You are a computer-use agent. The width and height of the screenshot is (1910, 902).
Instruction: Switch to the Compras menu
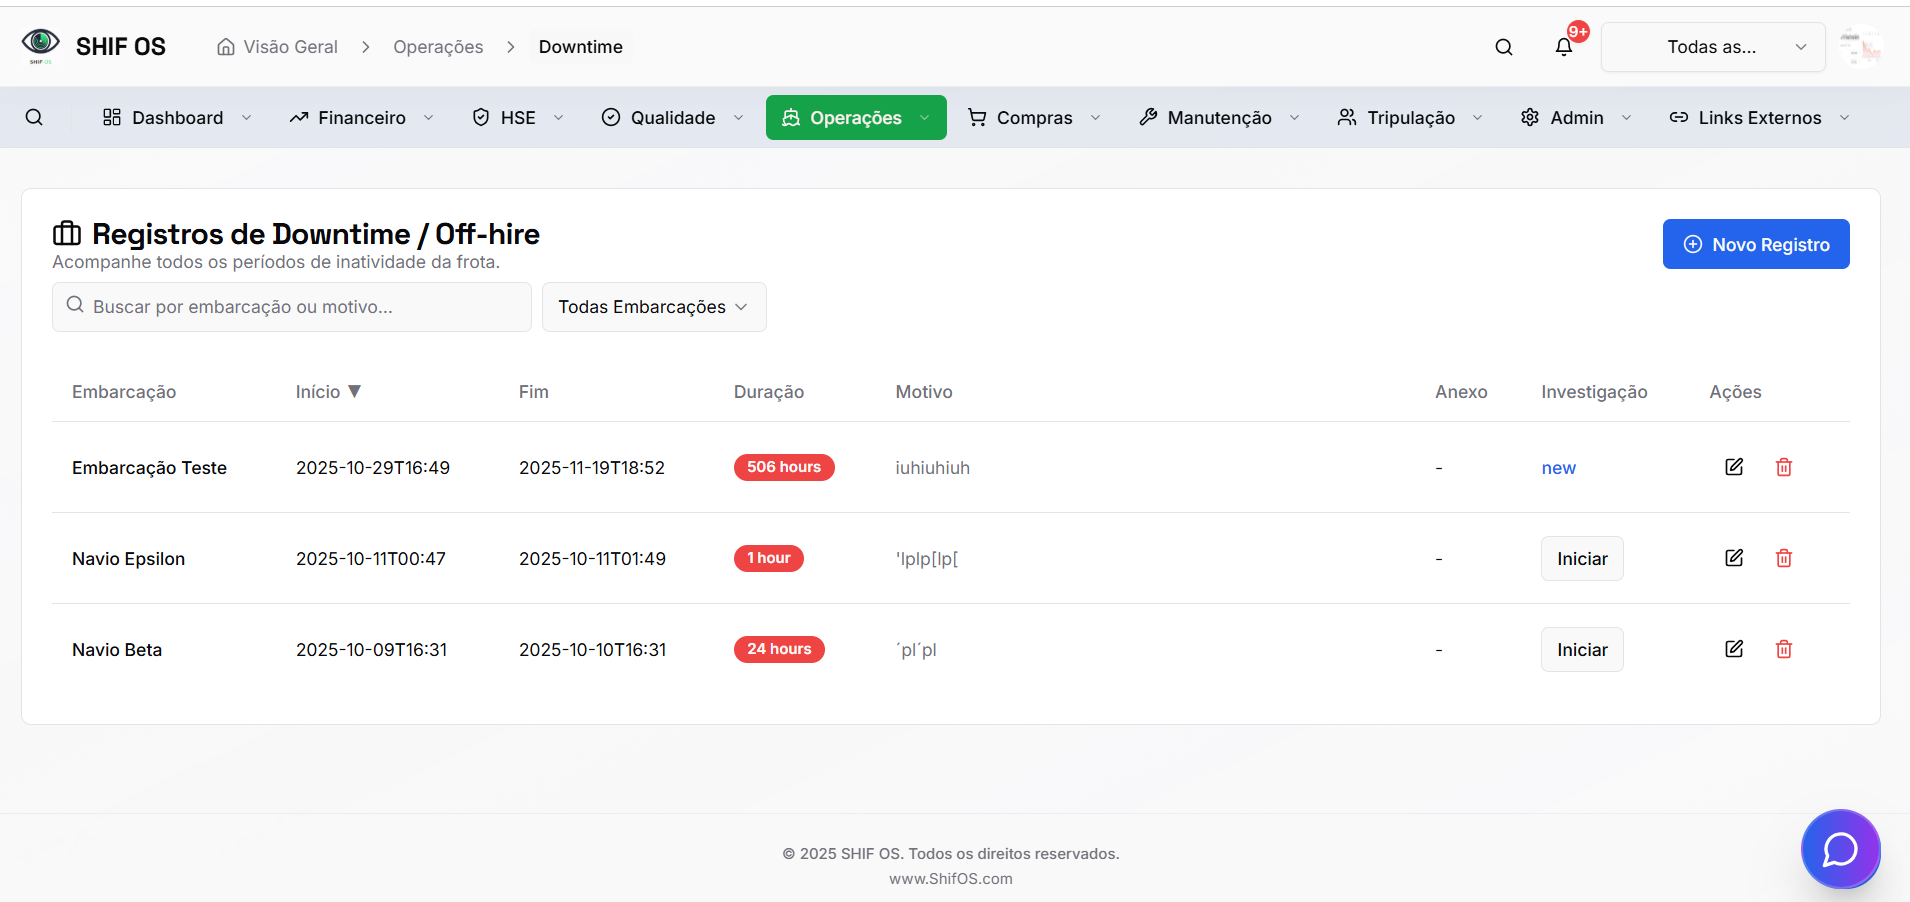click(x=1033, y=117)
